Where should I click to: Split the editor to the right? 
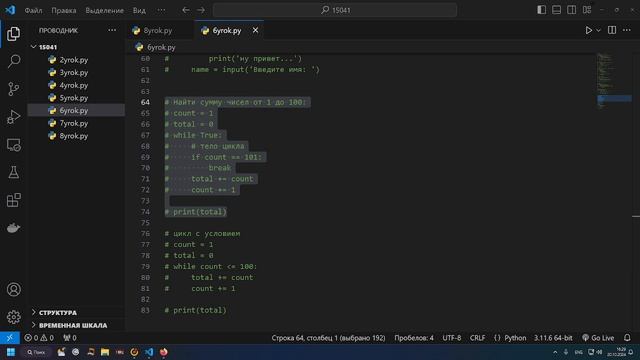[612, 30]
